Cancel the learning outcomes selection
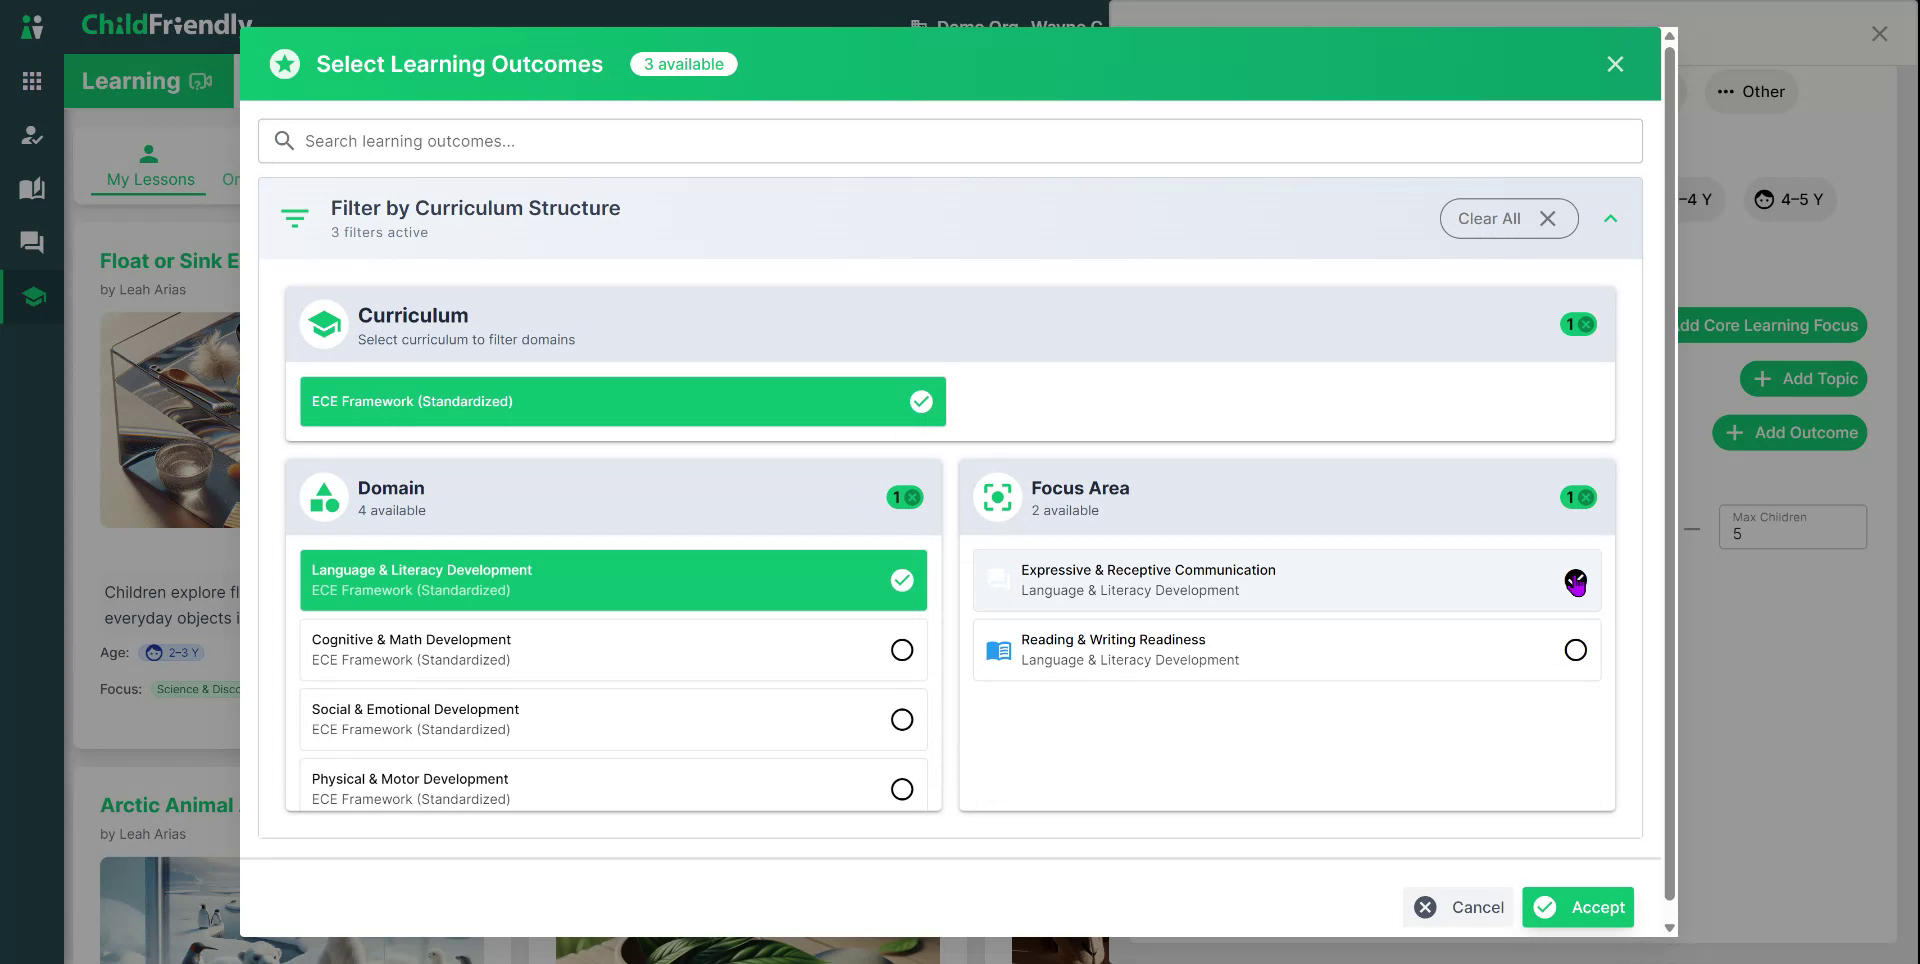 (1458, 907)
